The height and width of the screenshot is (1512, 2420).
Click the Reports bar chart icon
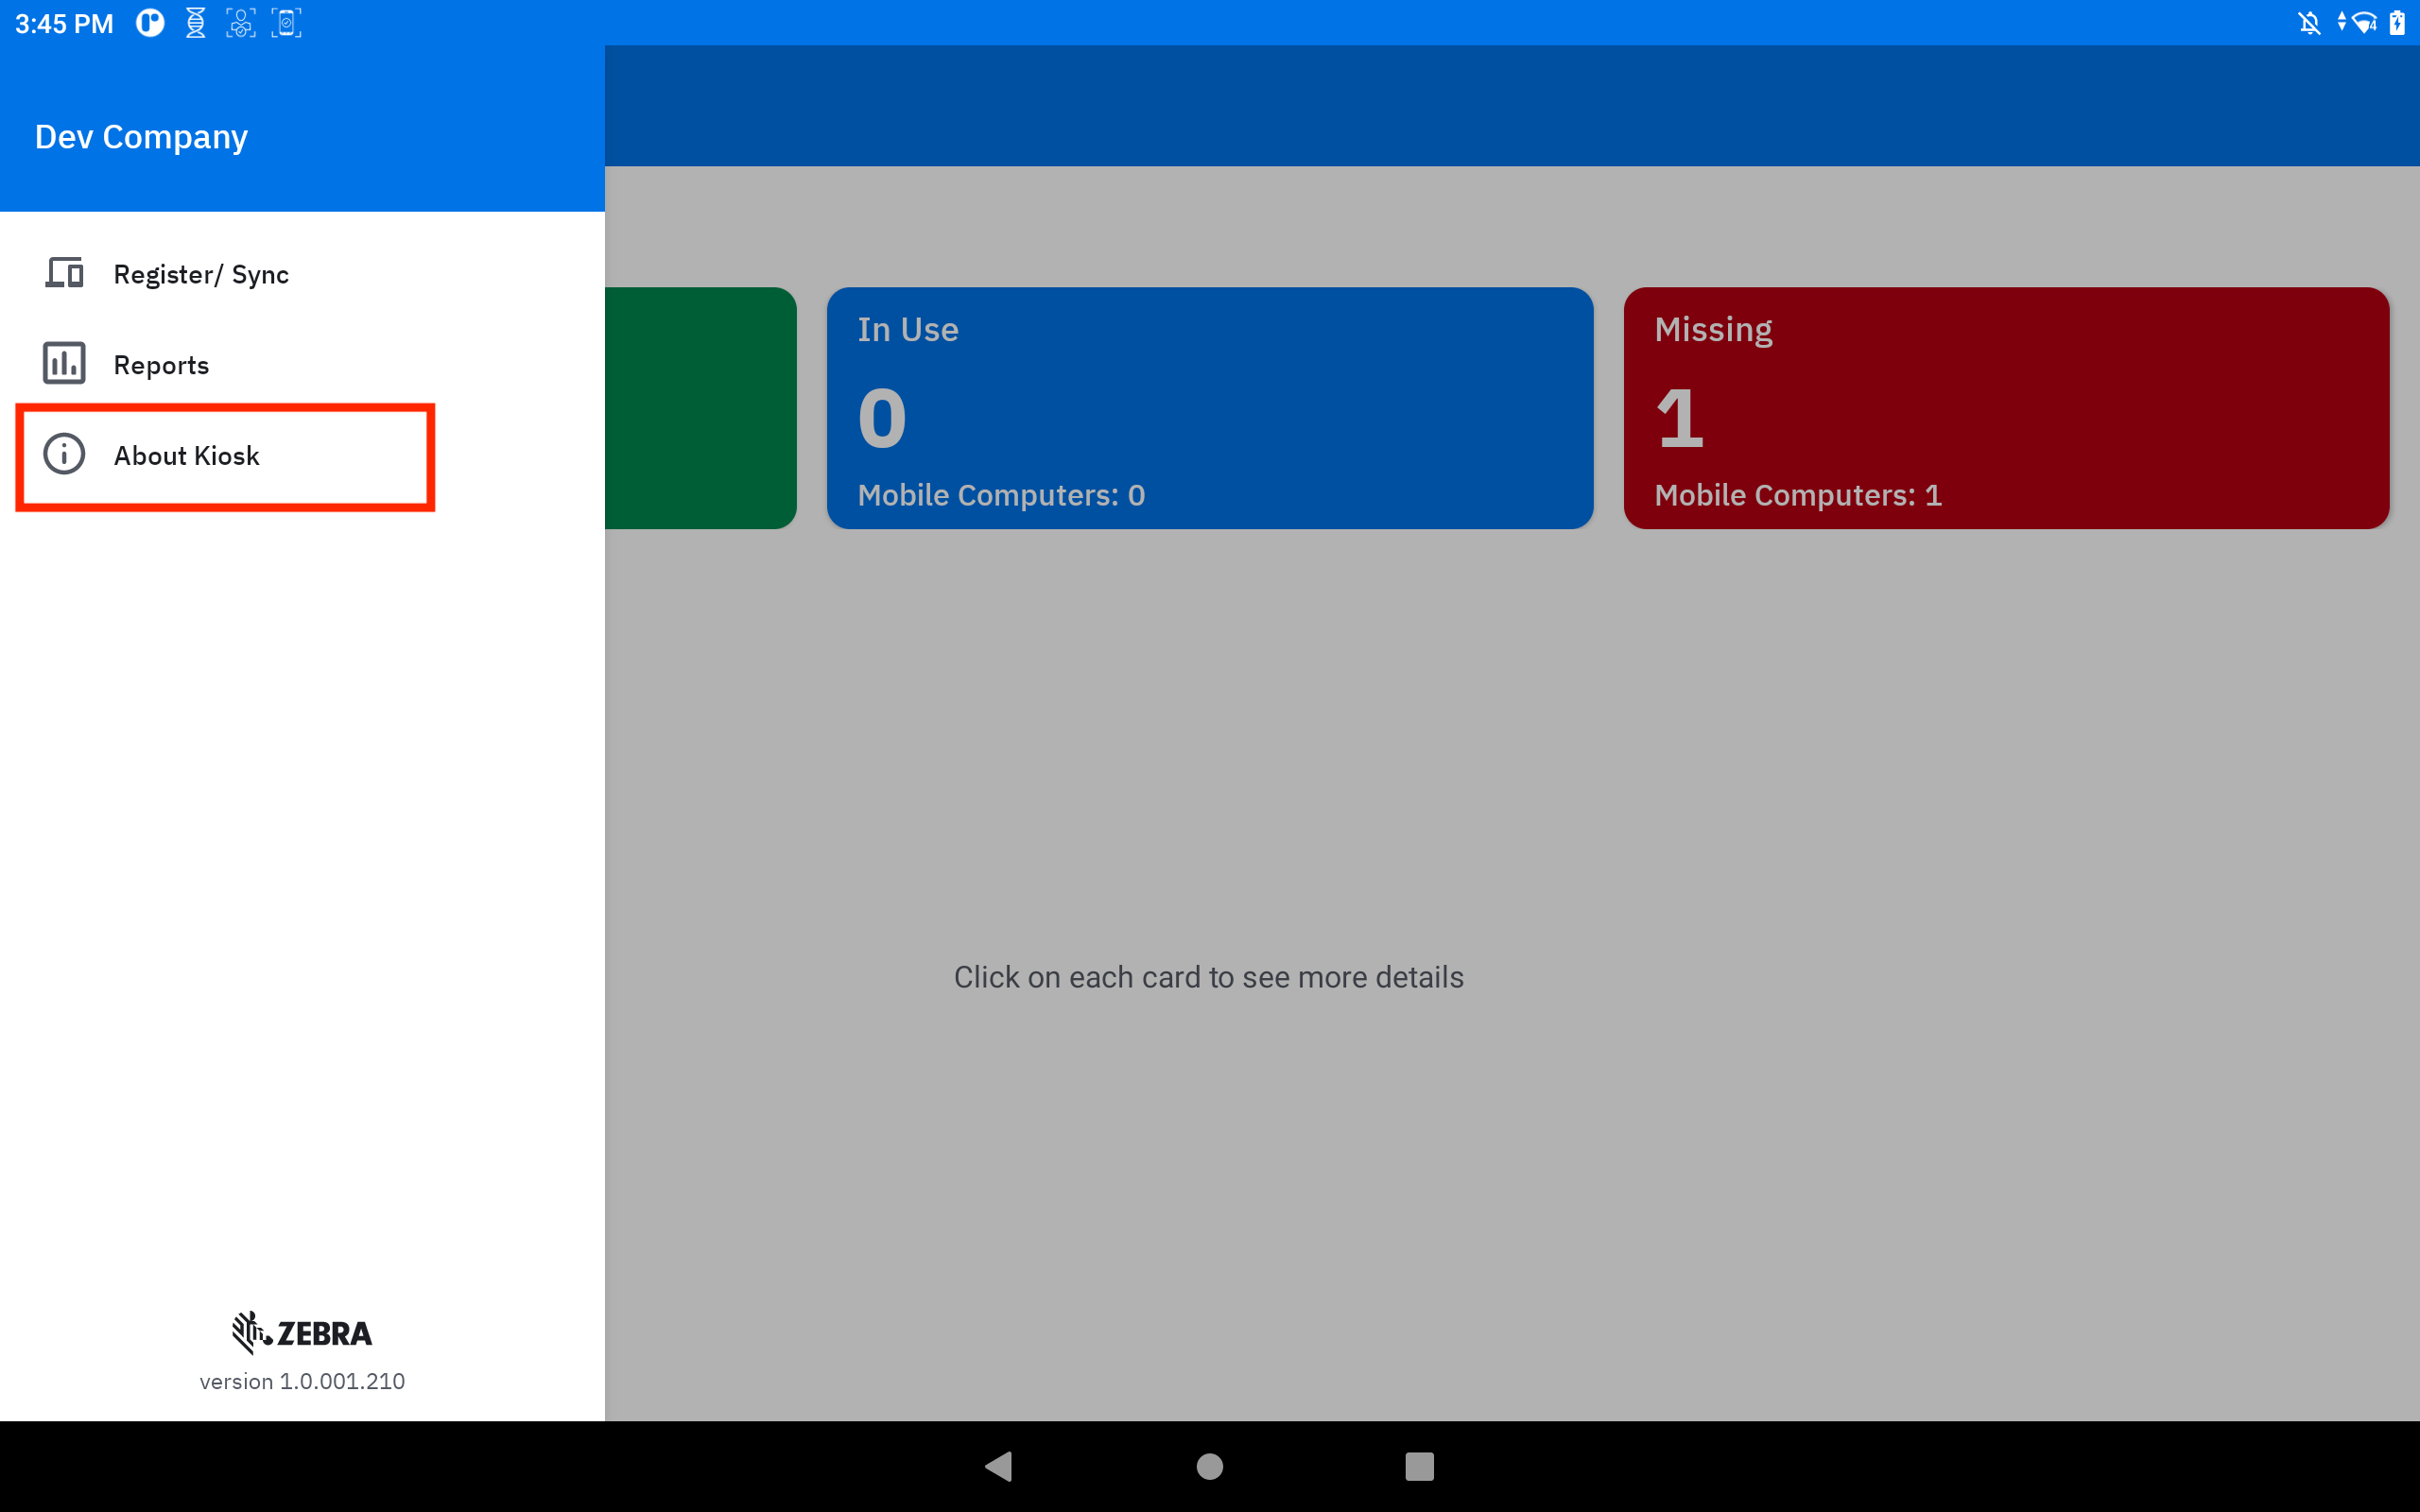[x=64, y=364]
